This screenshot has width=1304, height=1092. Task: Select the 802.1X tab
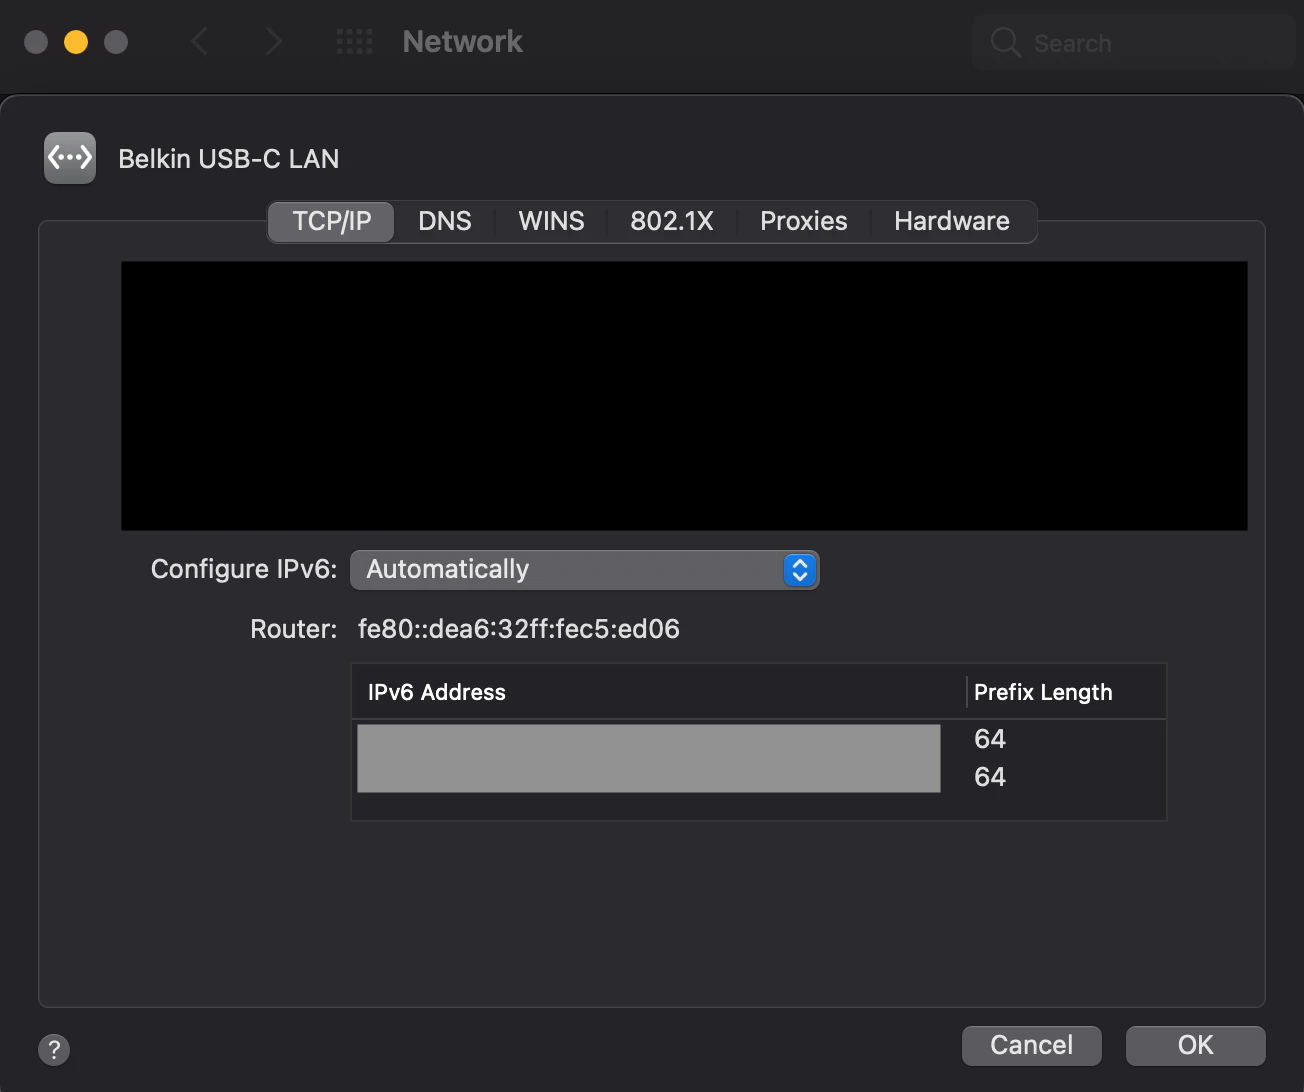[x=672, y=221]
